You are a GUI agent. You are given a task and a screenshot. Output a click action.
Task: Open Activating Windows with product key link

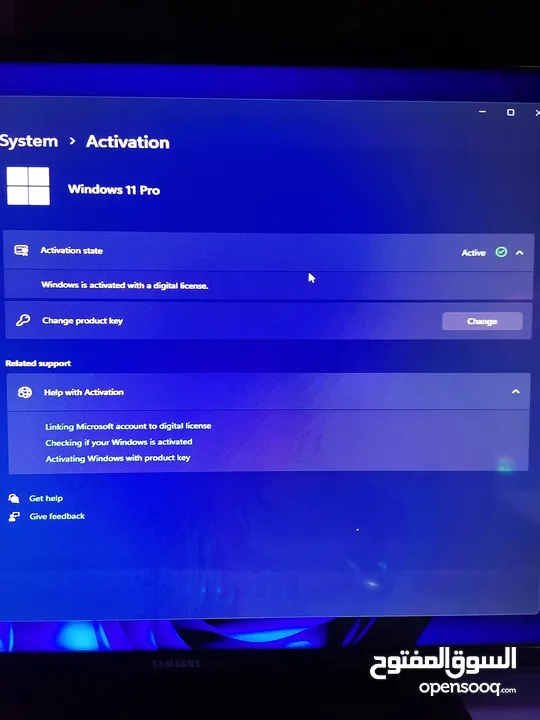[x=118, y=458]
